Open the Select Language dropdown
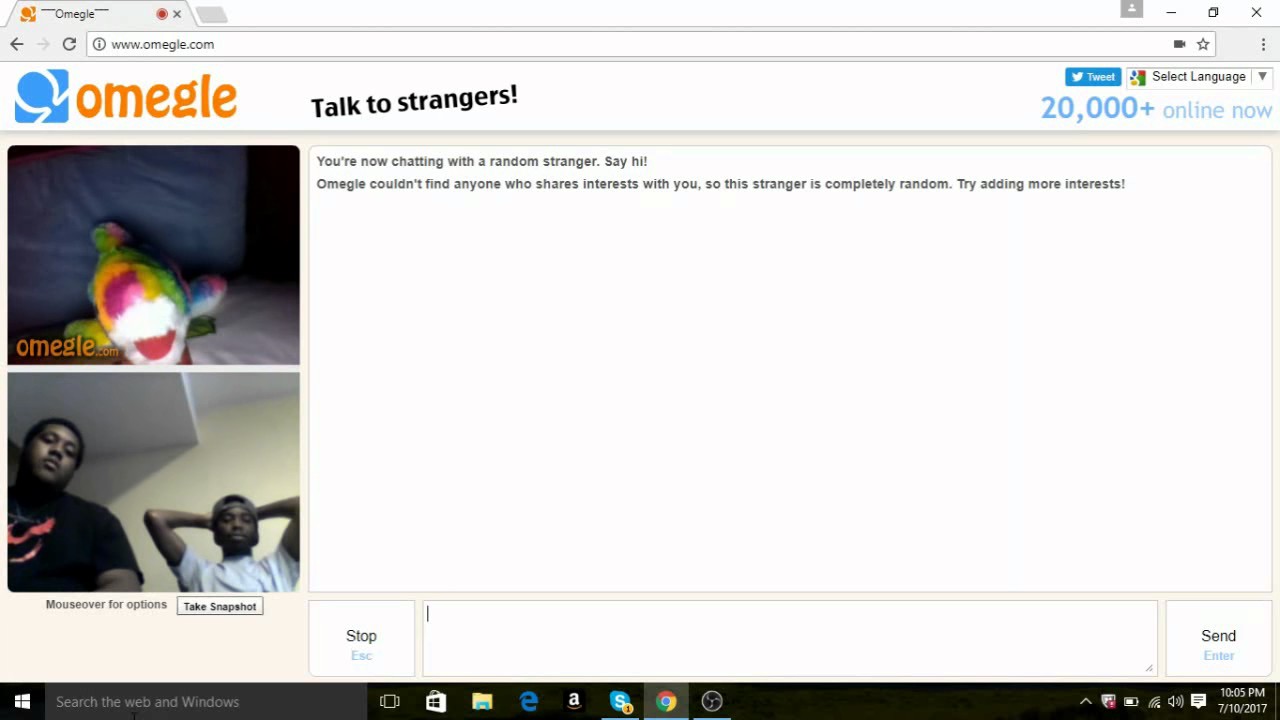1280x720 pixels. pyautogui.click(x=1199, y=77)
